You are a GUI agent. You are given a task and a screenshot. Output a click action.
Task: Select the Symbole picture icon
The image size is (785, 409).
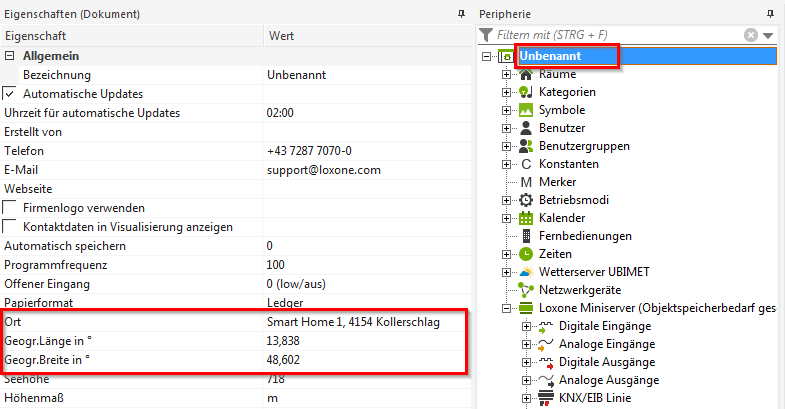(x=526, y=110)
